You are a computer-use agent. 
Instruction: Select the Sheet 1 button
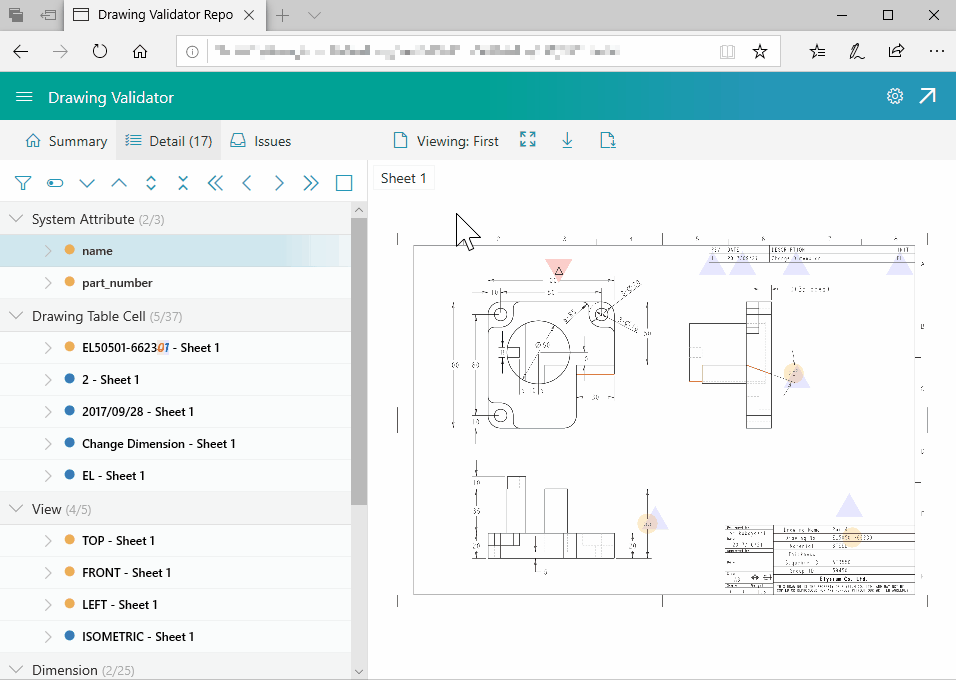pyautogui.click(x=404, y=178)
